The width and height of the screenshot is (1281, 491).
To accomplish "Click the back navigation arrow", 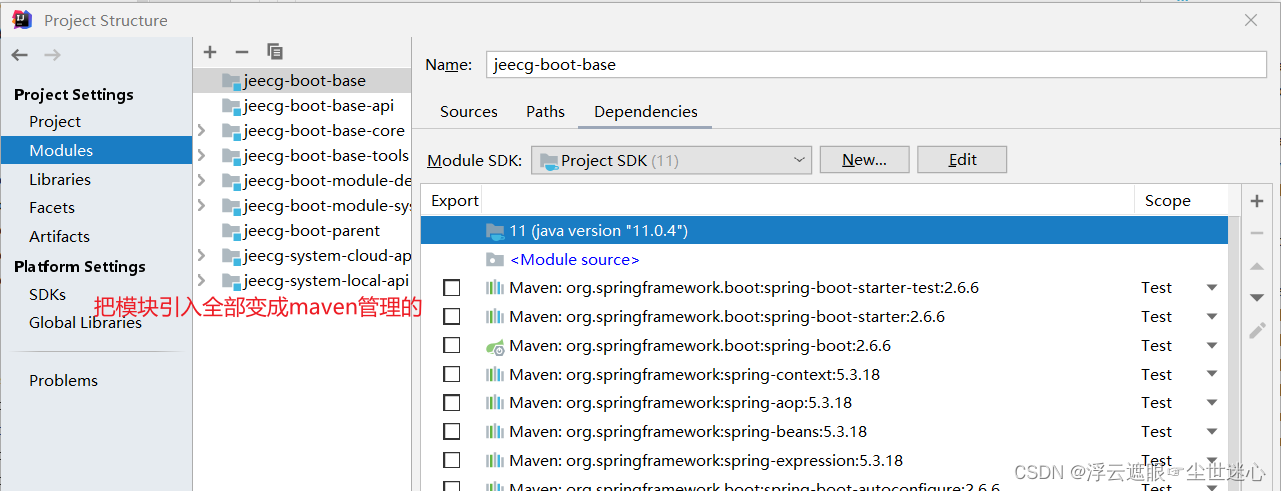I will [x=20, y=56].
